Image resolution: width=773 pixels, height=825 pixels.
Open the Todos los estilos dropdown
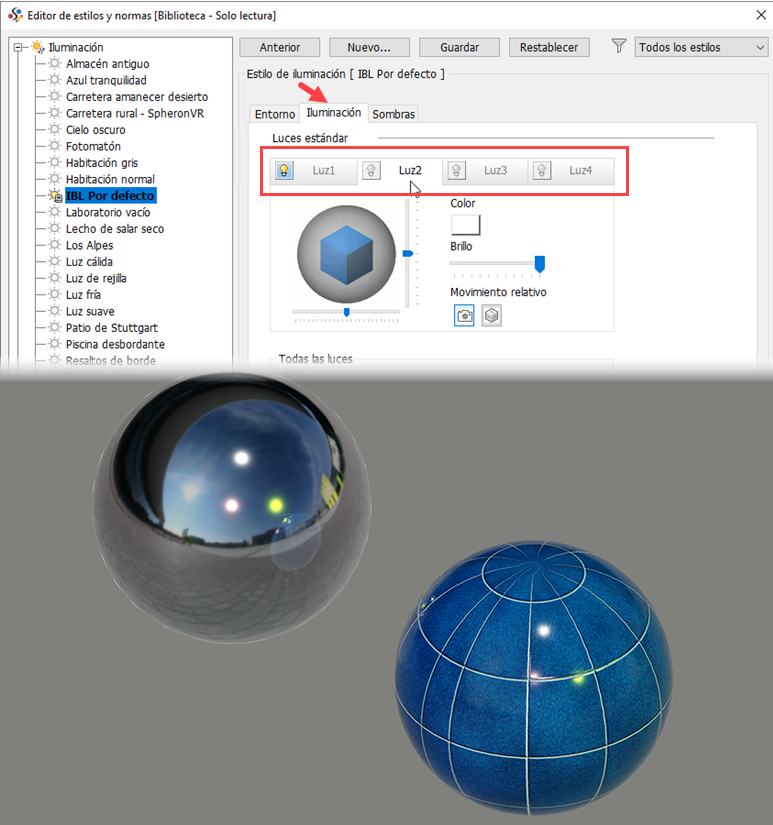point(701,47)
